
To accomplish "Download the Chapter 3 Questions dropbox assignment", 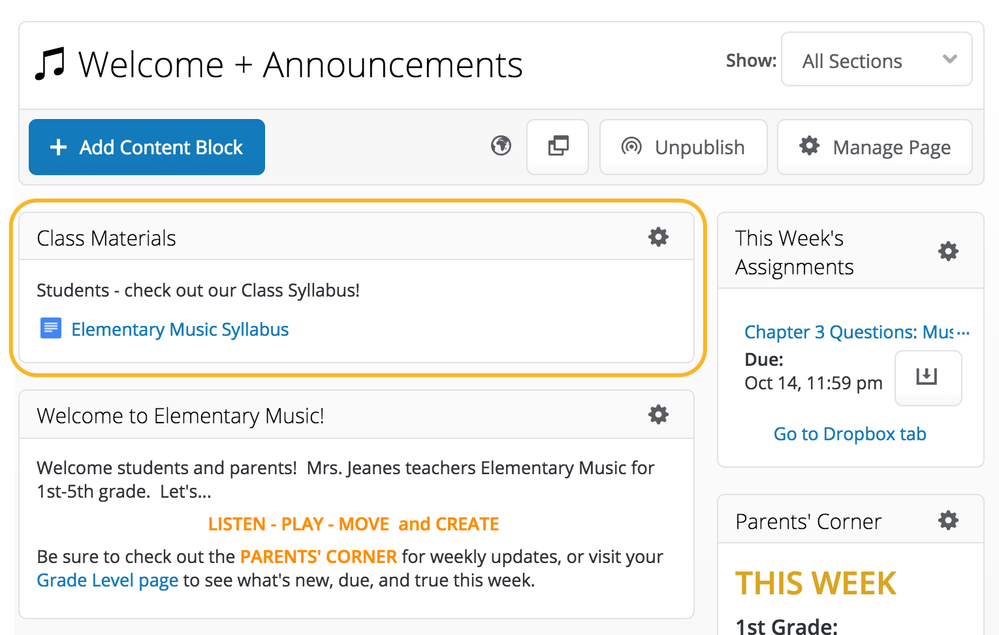I will click(x=927, y=377).
